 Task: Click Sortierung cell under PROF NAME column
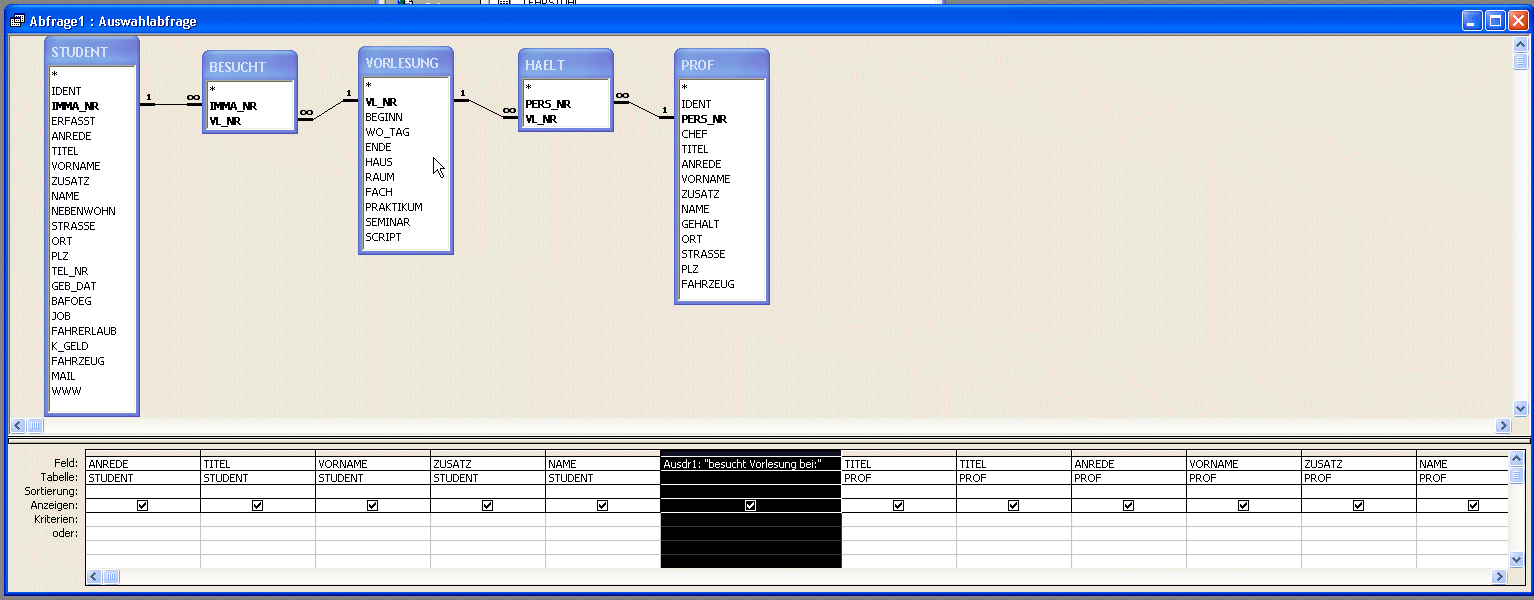pos(1462,492)
